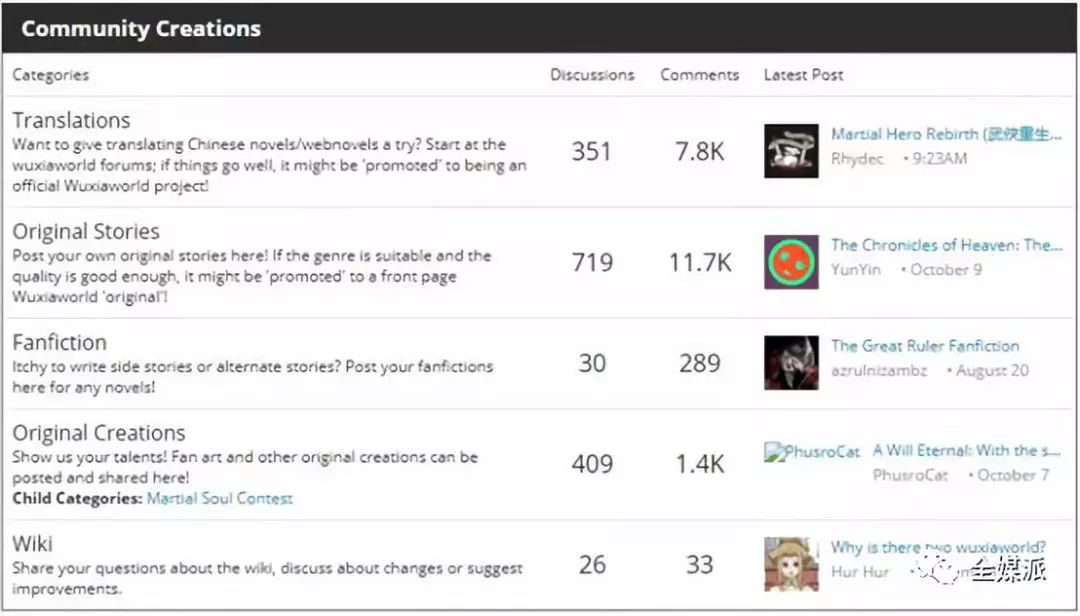
Task: Open the Martial Soul Contest child category
Action: tap(219, 498)
